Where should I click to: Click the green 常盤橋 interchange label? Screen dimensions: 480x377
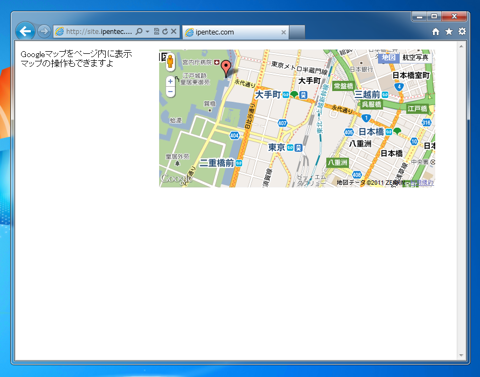[343, 86]
